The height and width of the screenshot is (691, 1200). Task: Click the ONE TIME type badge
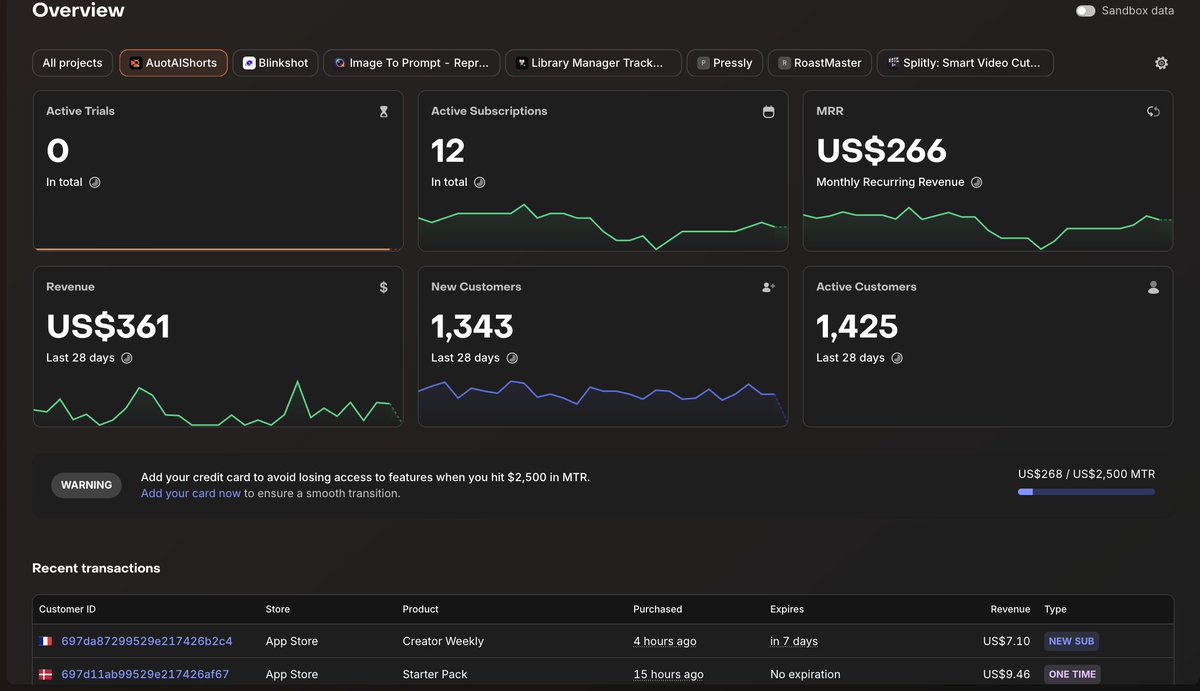pyautogui.click(x=1072, y=675)
